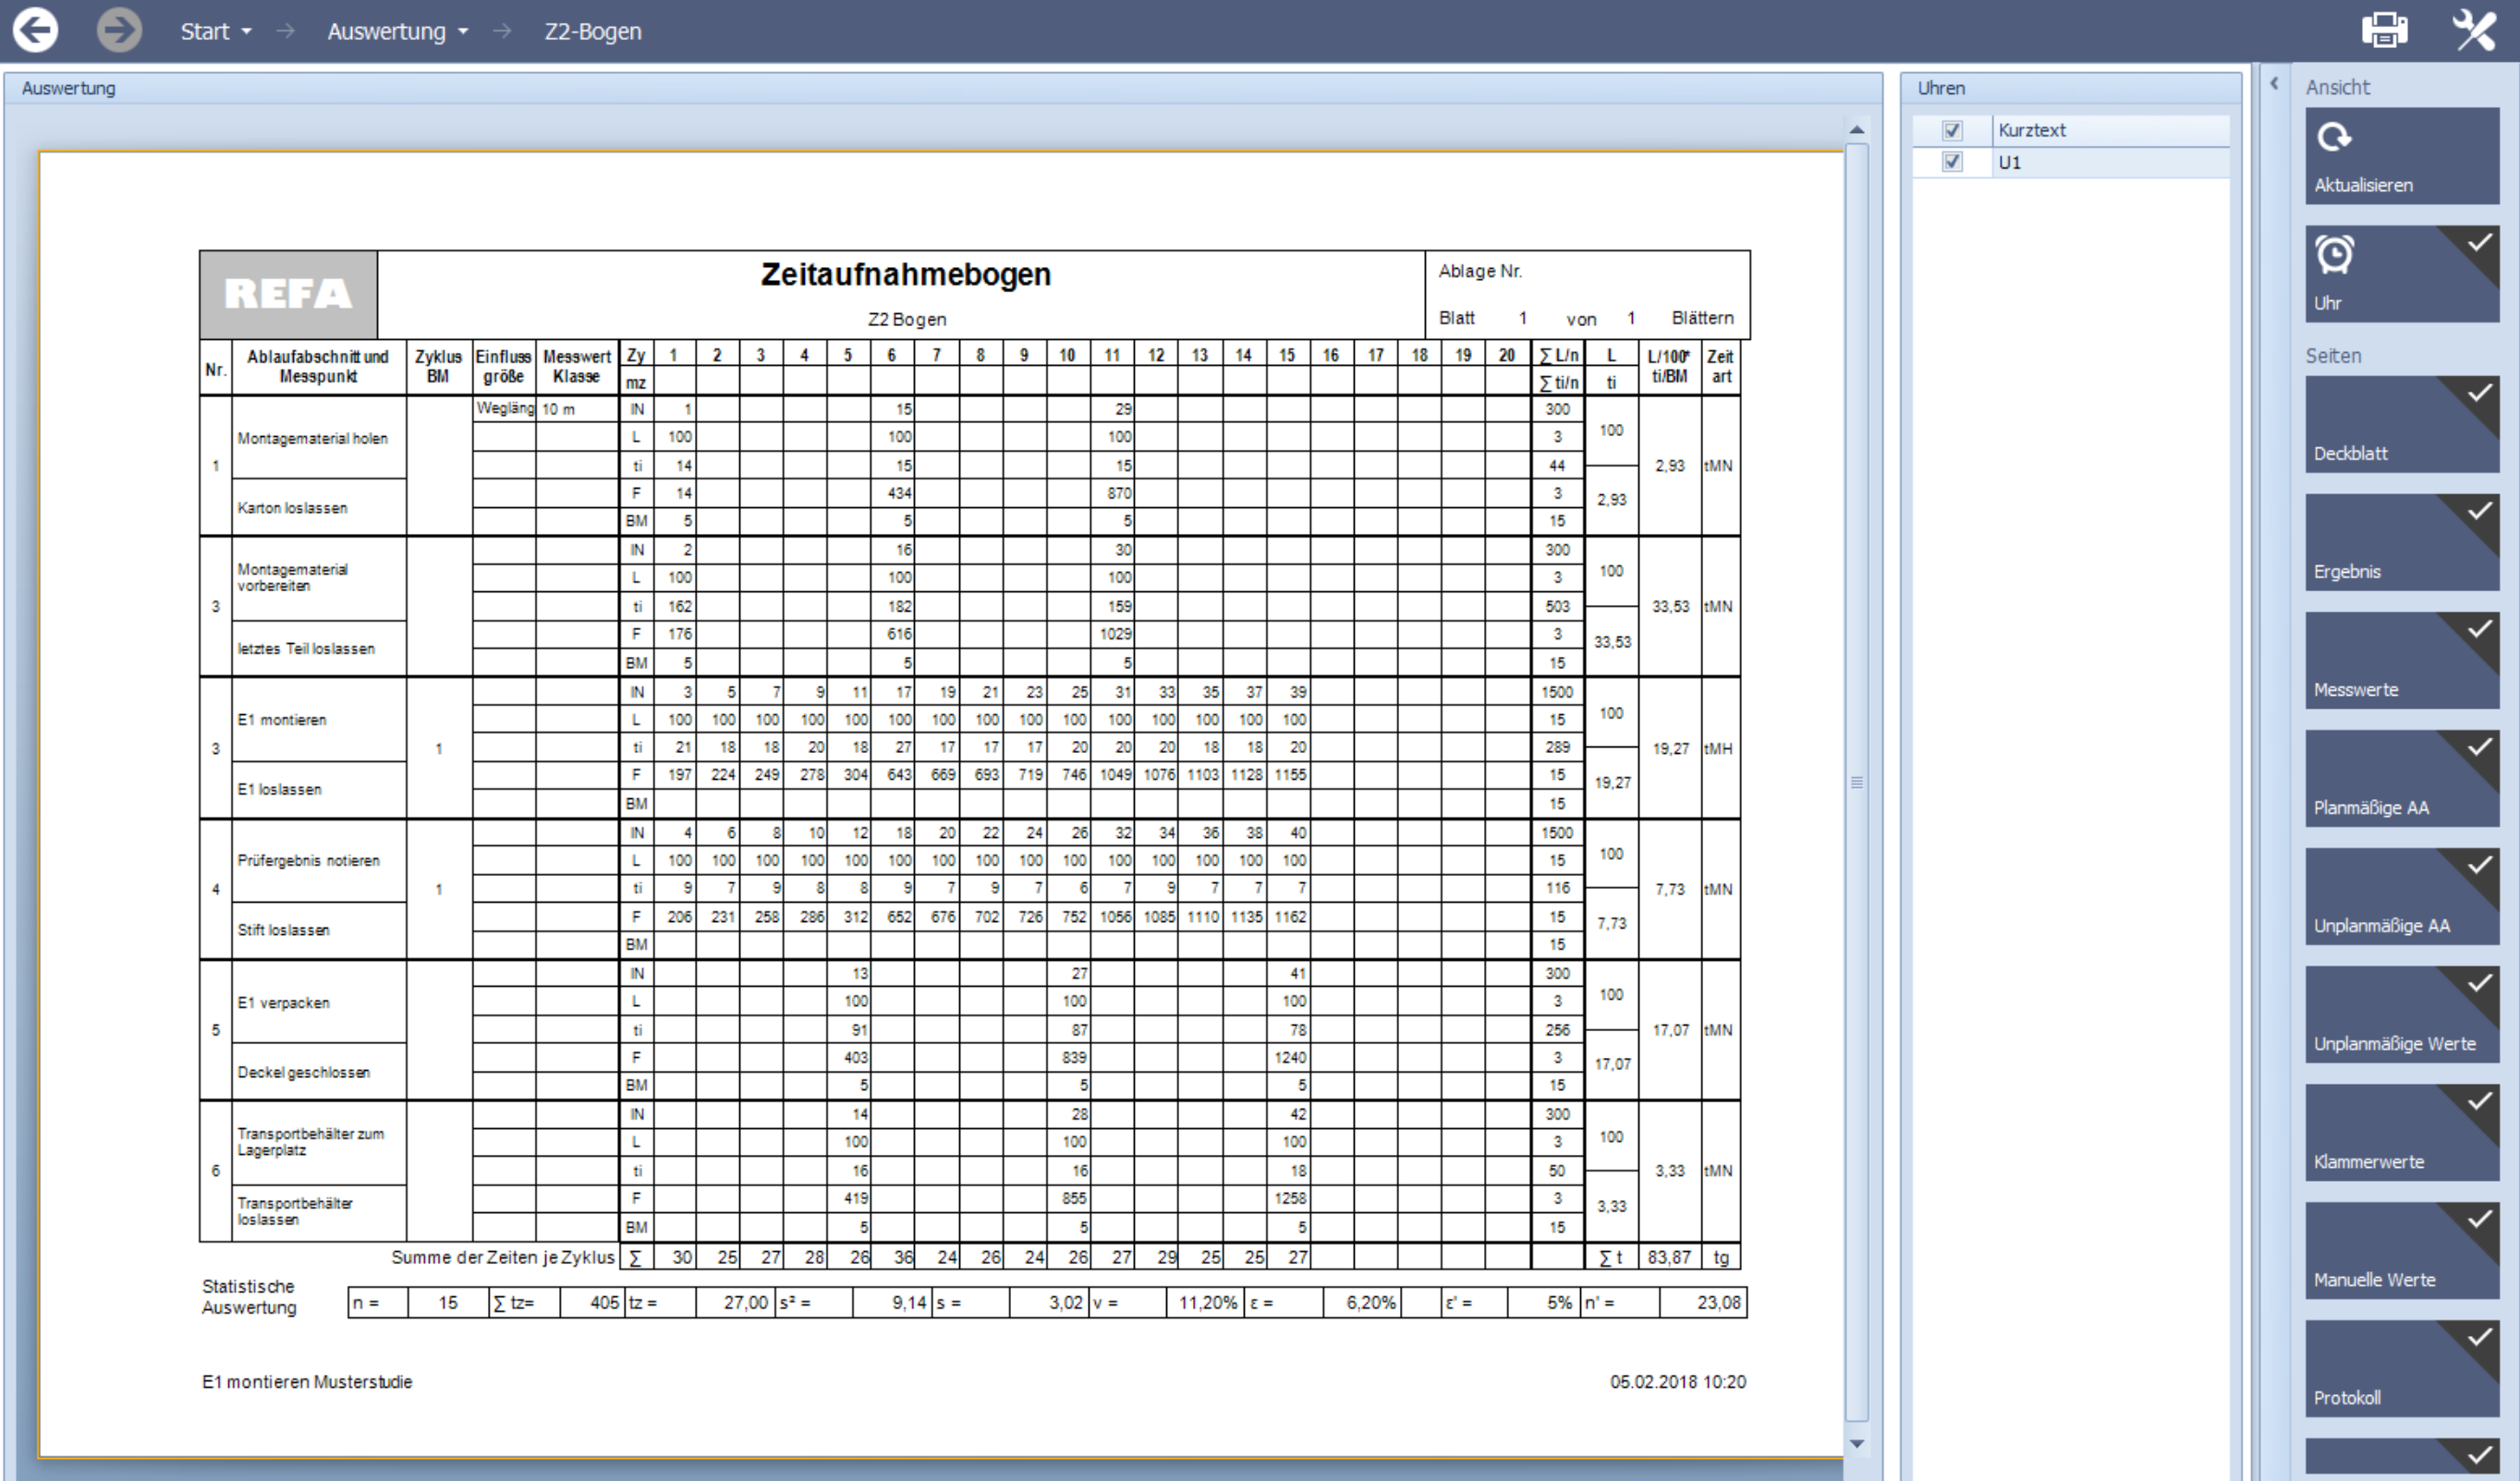This screenshot has height=1481, width=2520.
Task: Click the 11,20% variation value
Action: click(x=1207, y=1303)
